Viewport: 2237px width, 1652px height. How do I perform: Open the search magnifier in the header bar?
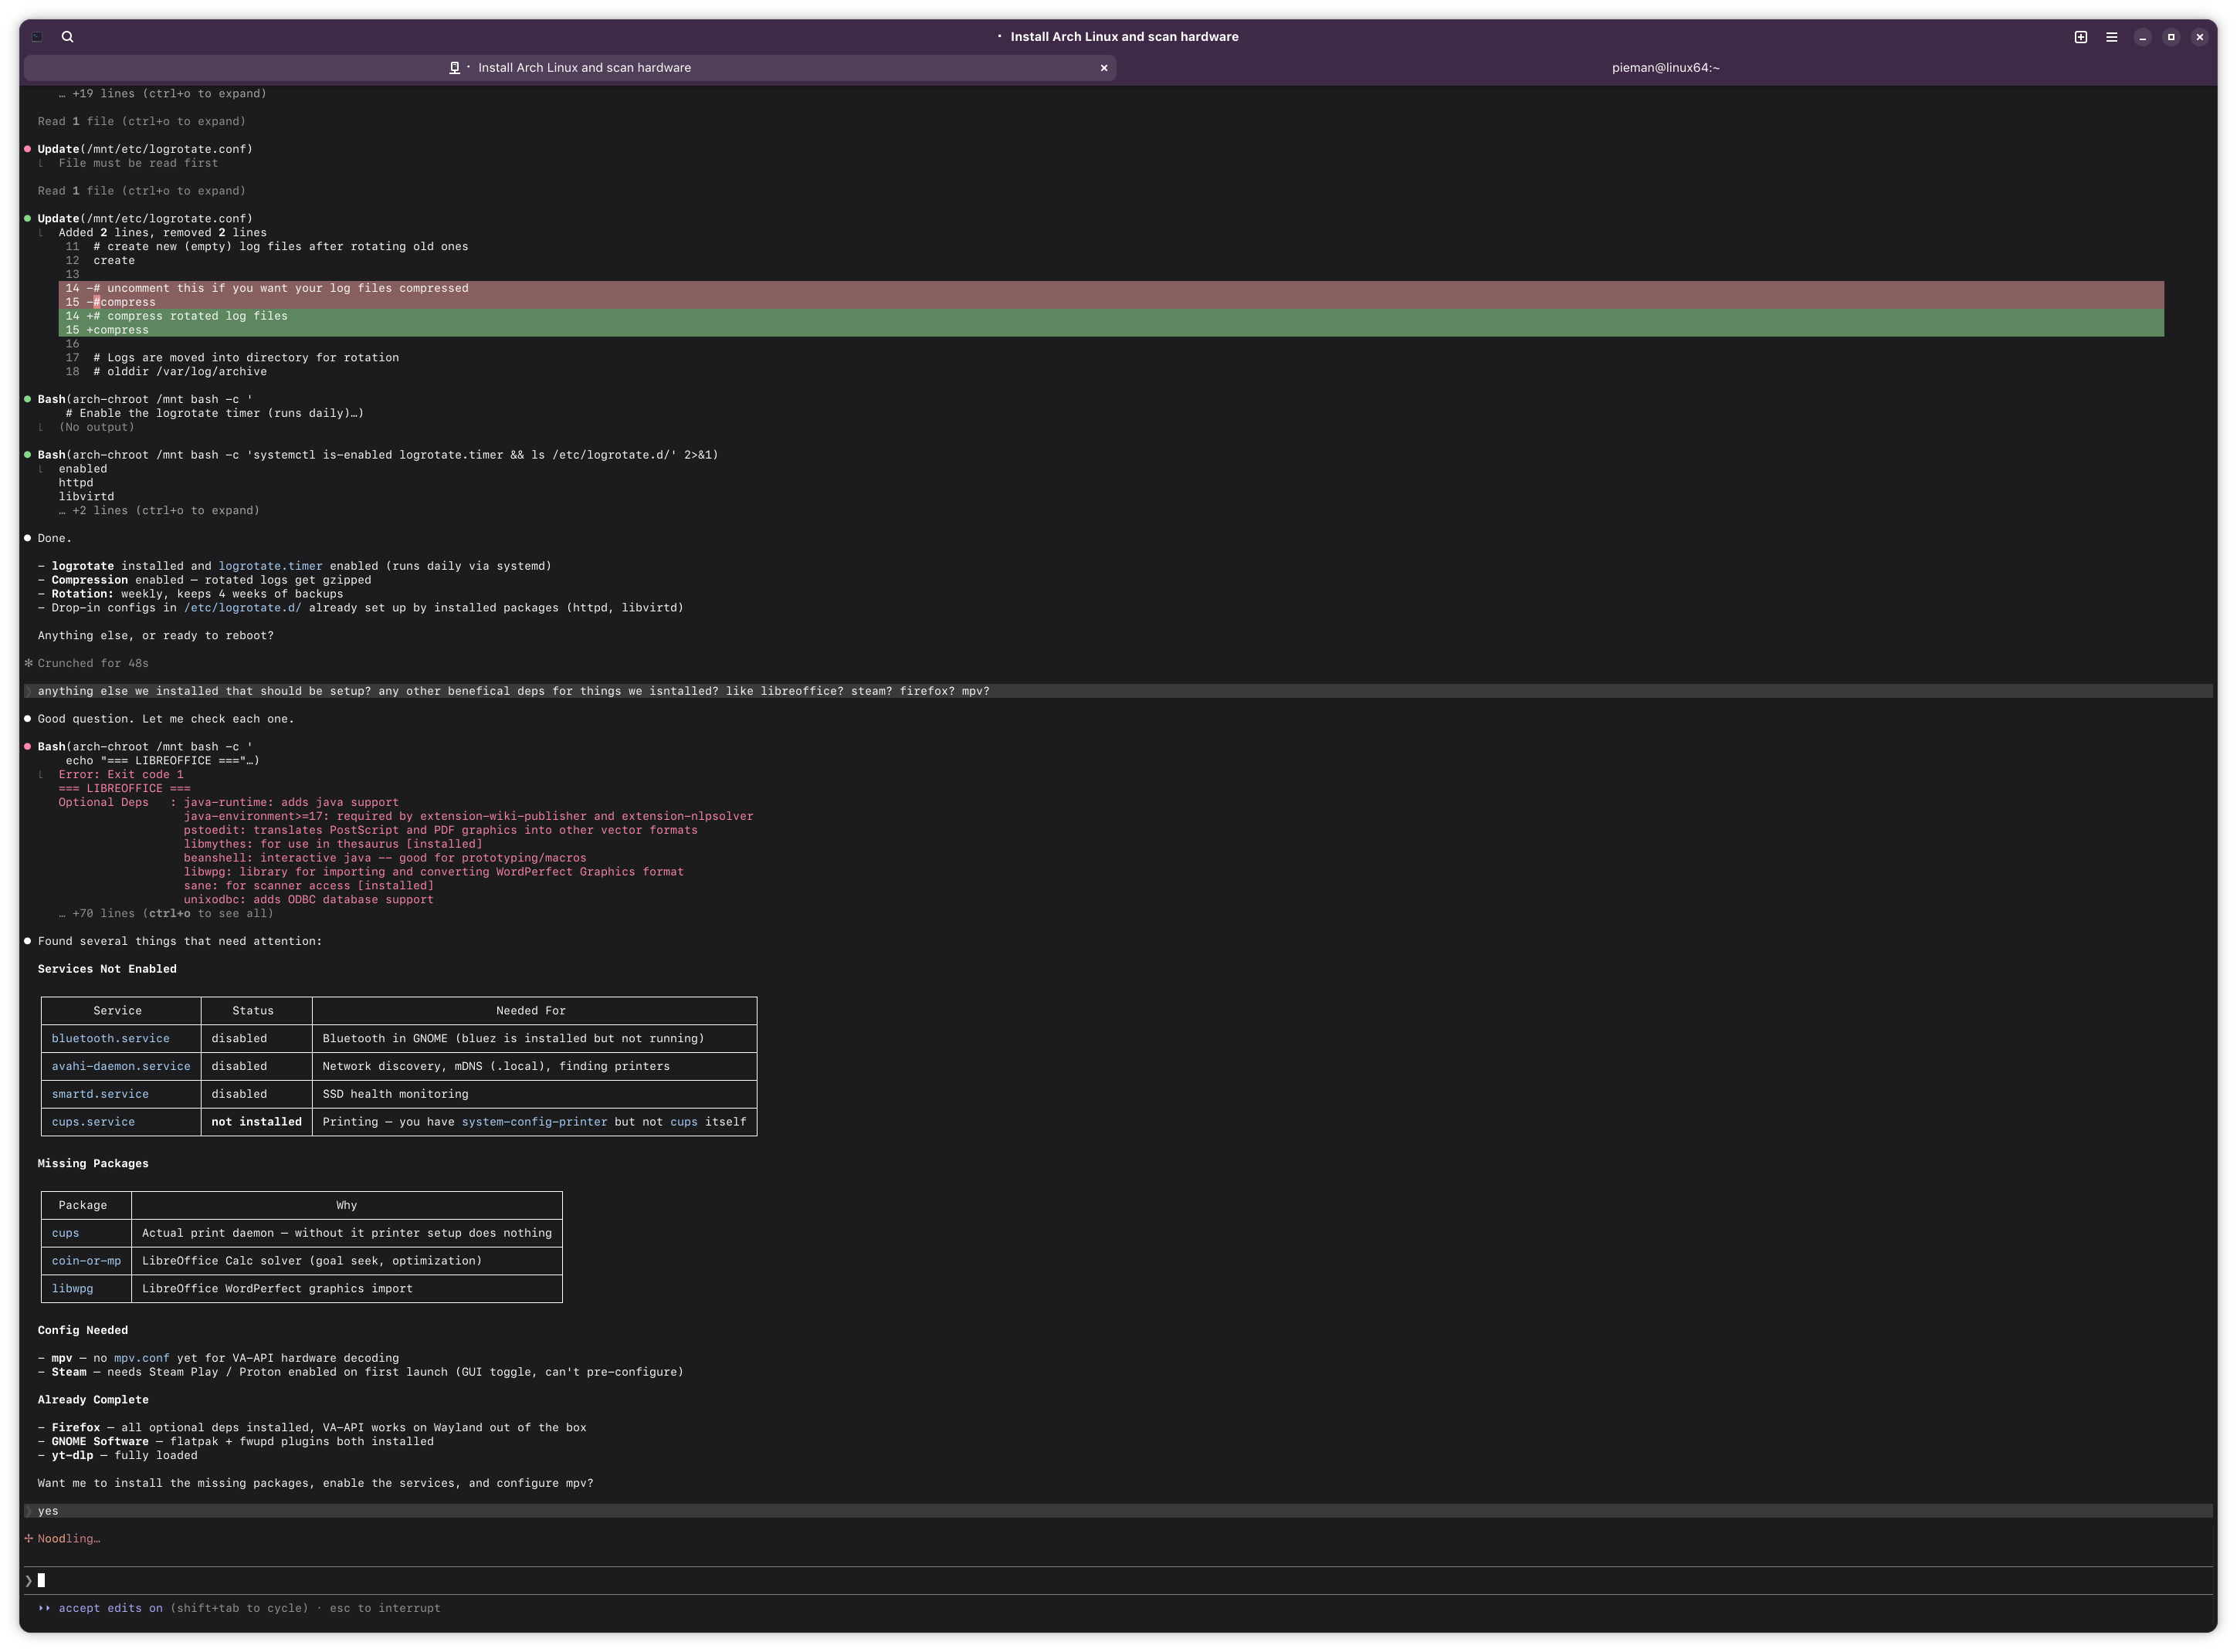coord(67,37)
